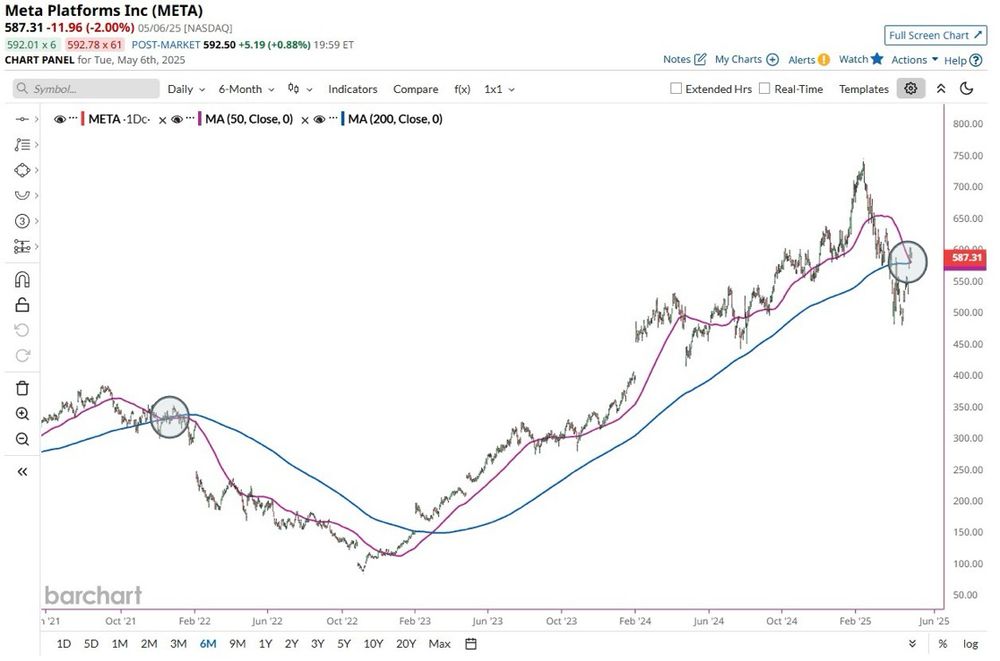Open the candlestick chart type dropdown

tap(300, 89)
